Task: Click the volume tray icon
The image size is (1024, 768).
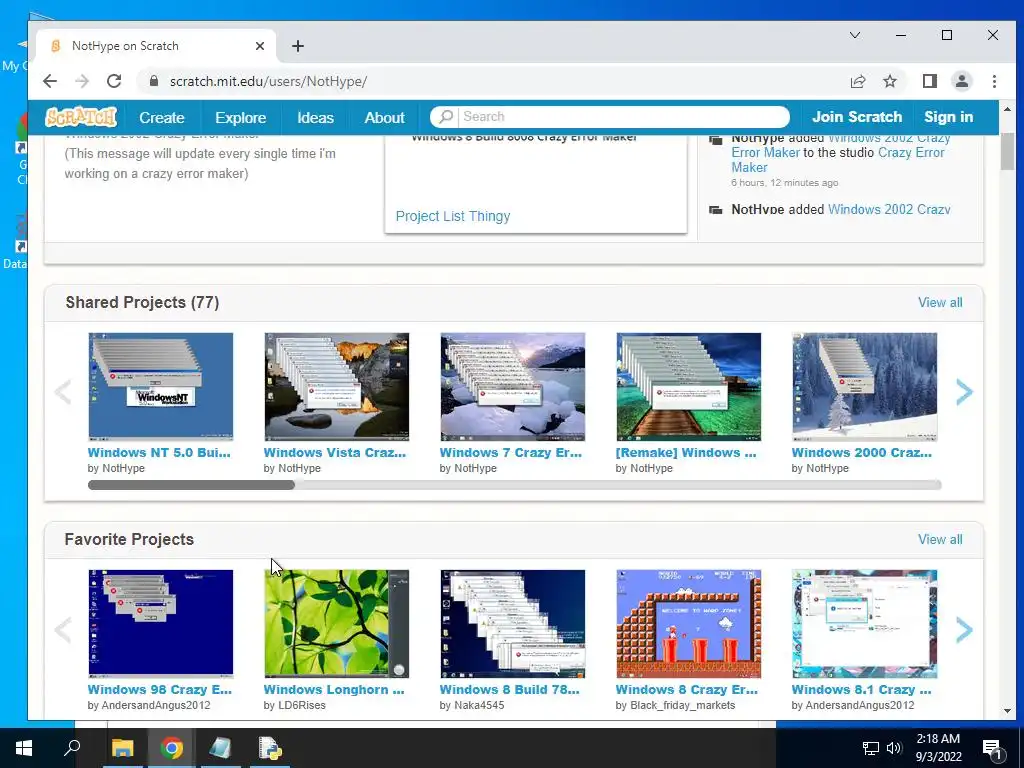Action: [894, 748]
